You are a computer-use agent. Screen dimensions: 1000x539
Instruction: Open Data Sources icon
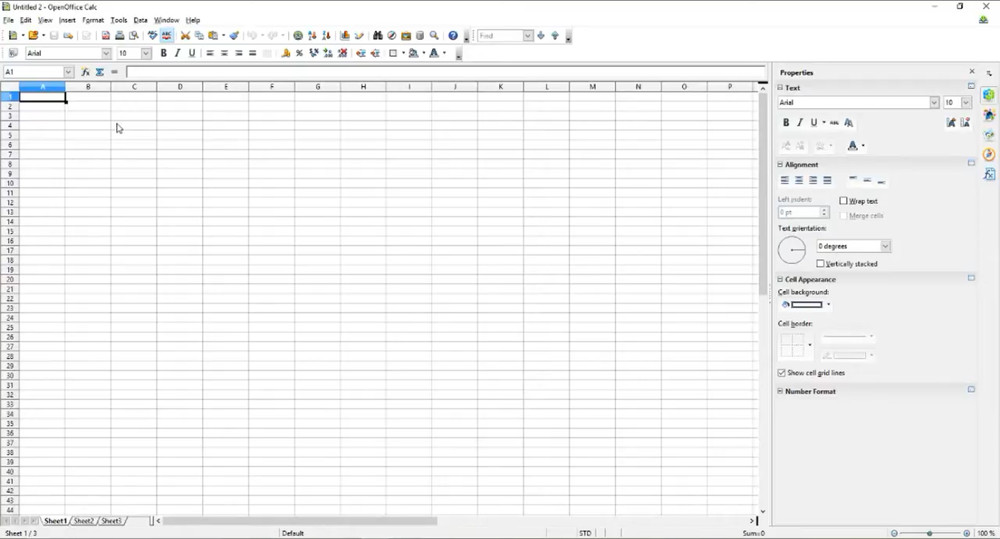point(420,36)
